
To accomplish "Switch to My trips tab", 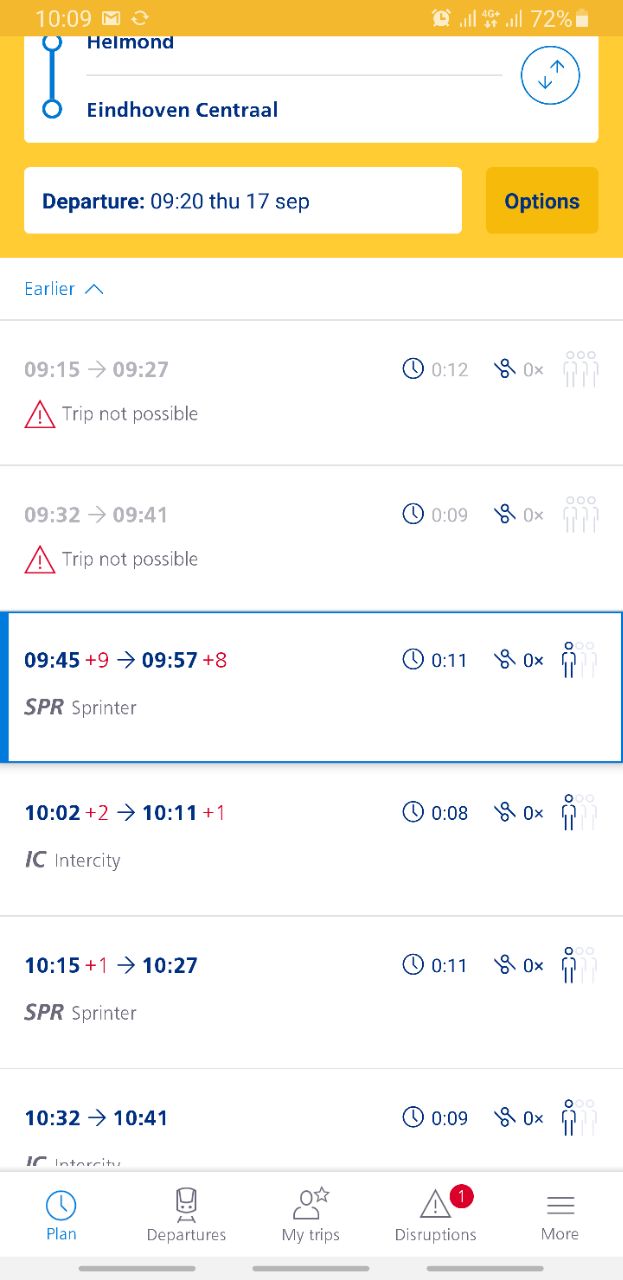I will coord(311,1215).
